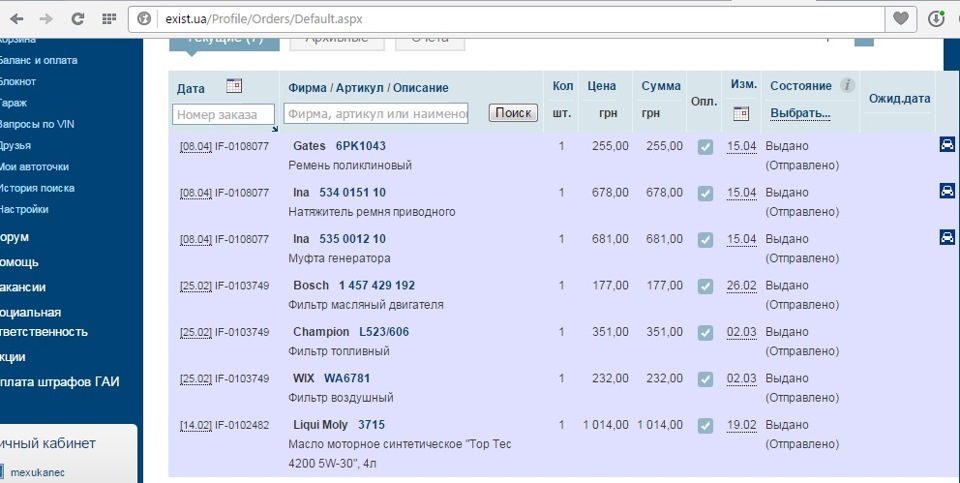Toggle paid checkbox for WIX WA6781
960x483 pixels.
tap(705, 380)
